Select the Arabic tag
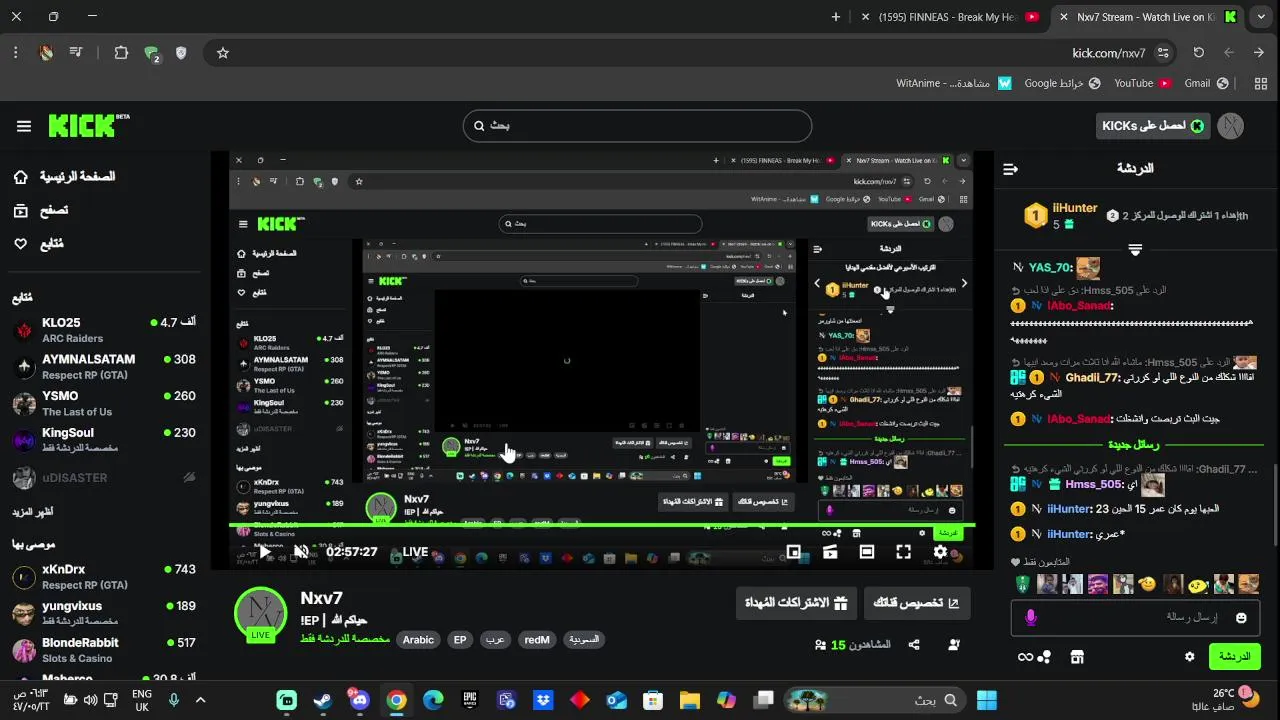Viewport: 1280px width, 720px height. pyautogui.click(x=418, y=640)
